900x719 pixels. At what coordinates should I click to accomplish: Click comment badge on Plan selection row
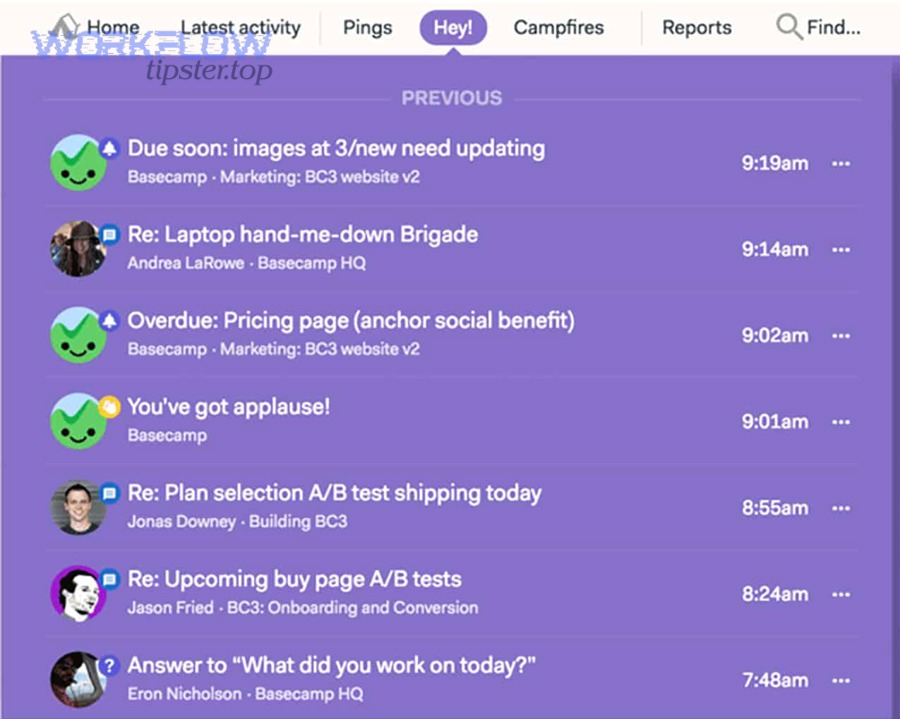click(110, 493)
